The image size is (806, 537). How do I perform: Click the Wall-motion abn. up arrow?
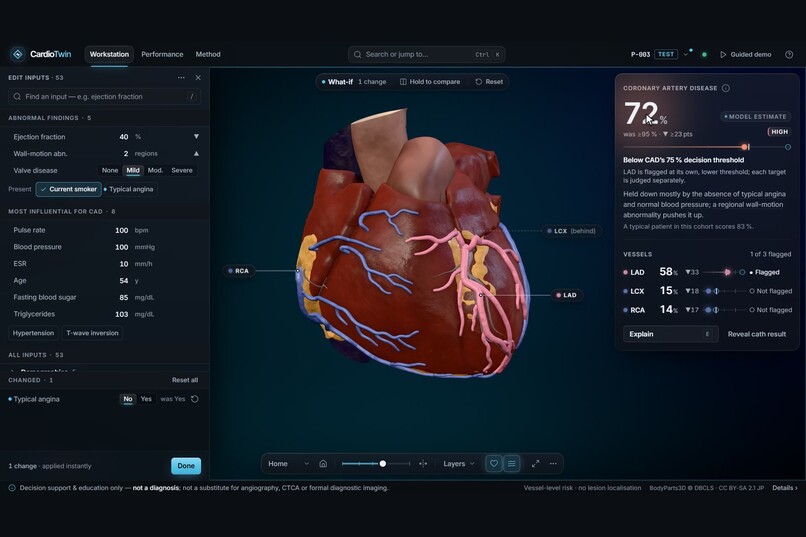(x=196, y=154)
